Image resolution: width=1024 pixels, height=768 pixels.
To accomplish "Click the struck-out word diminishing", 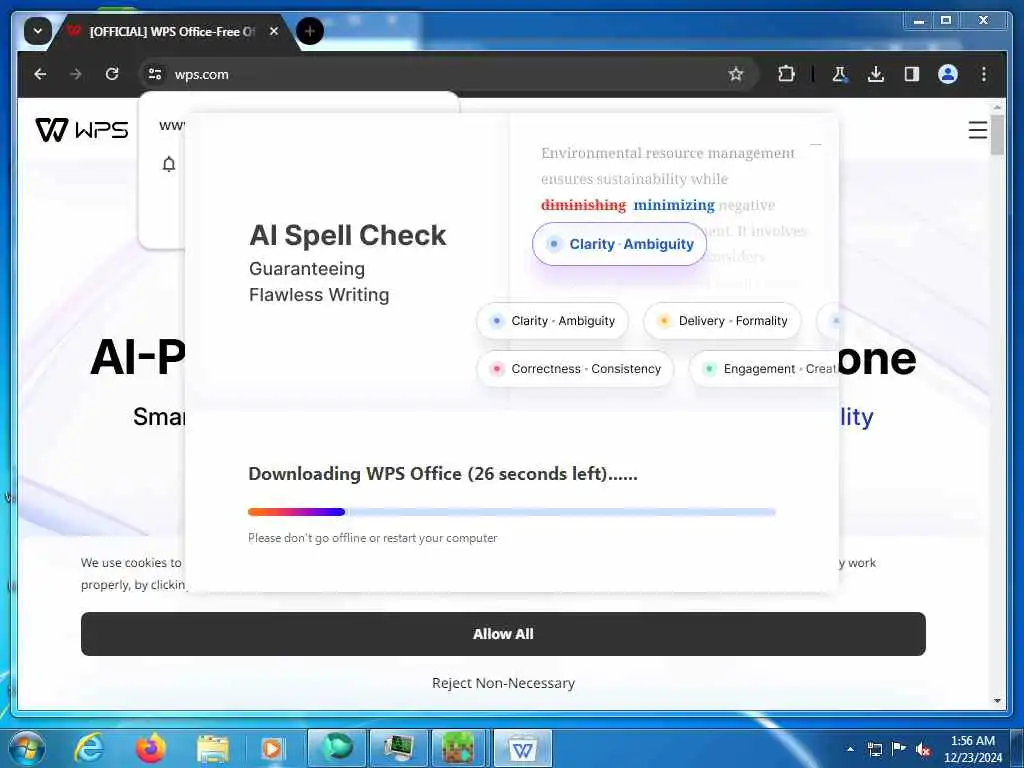I will click(x=583, y=205).
